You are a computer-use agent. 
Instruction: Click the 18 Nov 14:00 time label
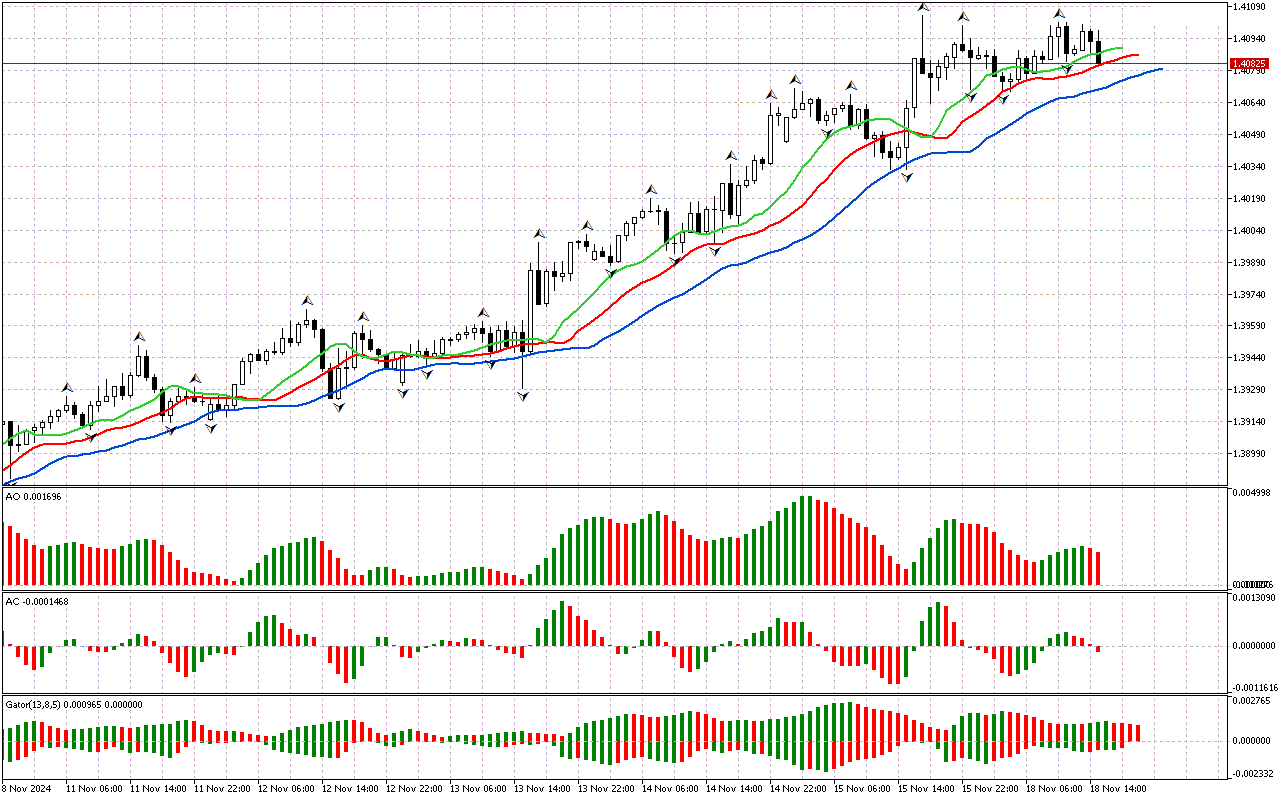[1118, 789]
